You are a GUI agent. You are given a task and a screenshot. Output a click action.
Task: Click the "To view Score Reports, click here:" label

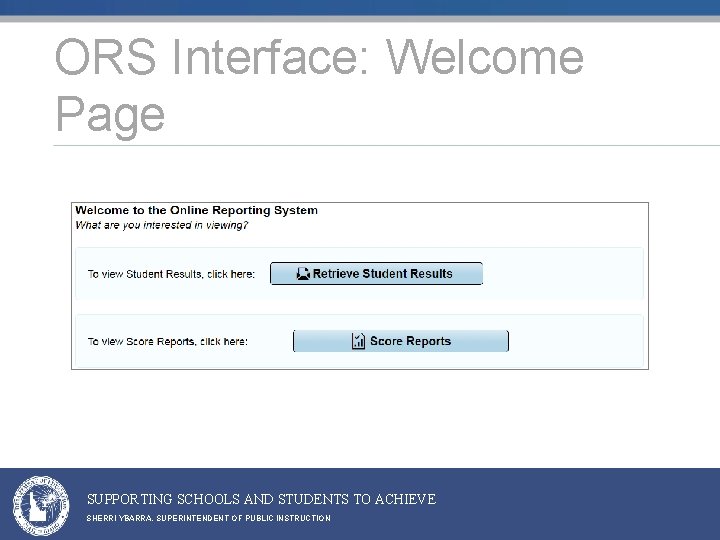(x=168, y=342)
